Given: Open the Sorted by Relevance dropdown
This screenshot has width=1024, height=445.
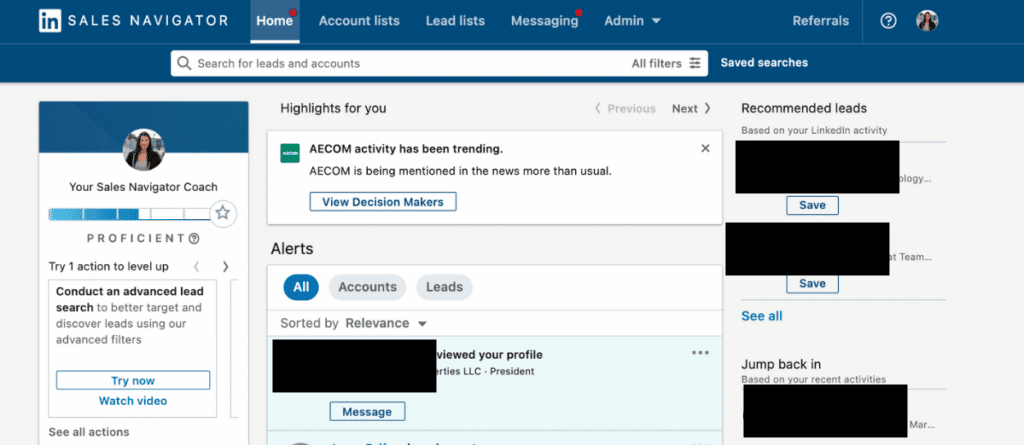Looking at the screenshot, I should [x=386, y=323].
